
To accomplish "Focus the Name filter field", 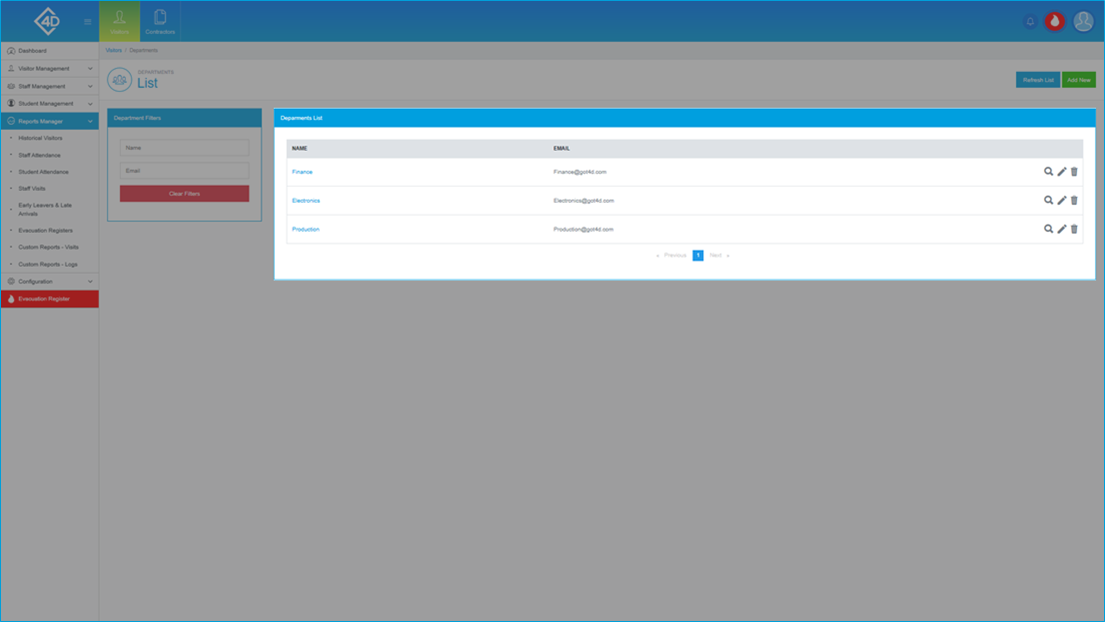I will pyautogui.click(x=184, y=148).
